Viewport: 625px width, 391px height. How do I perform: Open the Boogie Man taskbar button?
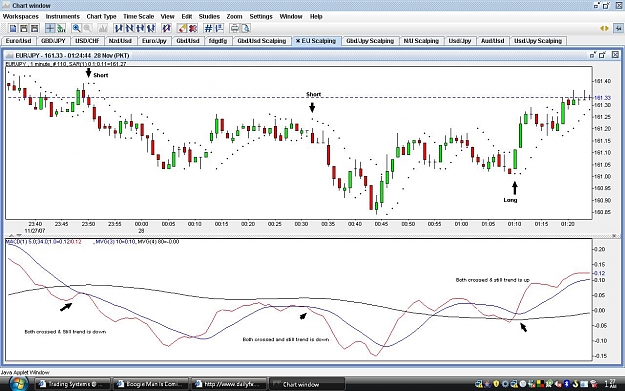click(x=150, y=384)
